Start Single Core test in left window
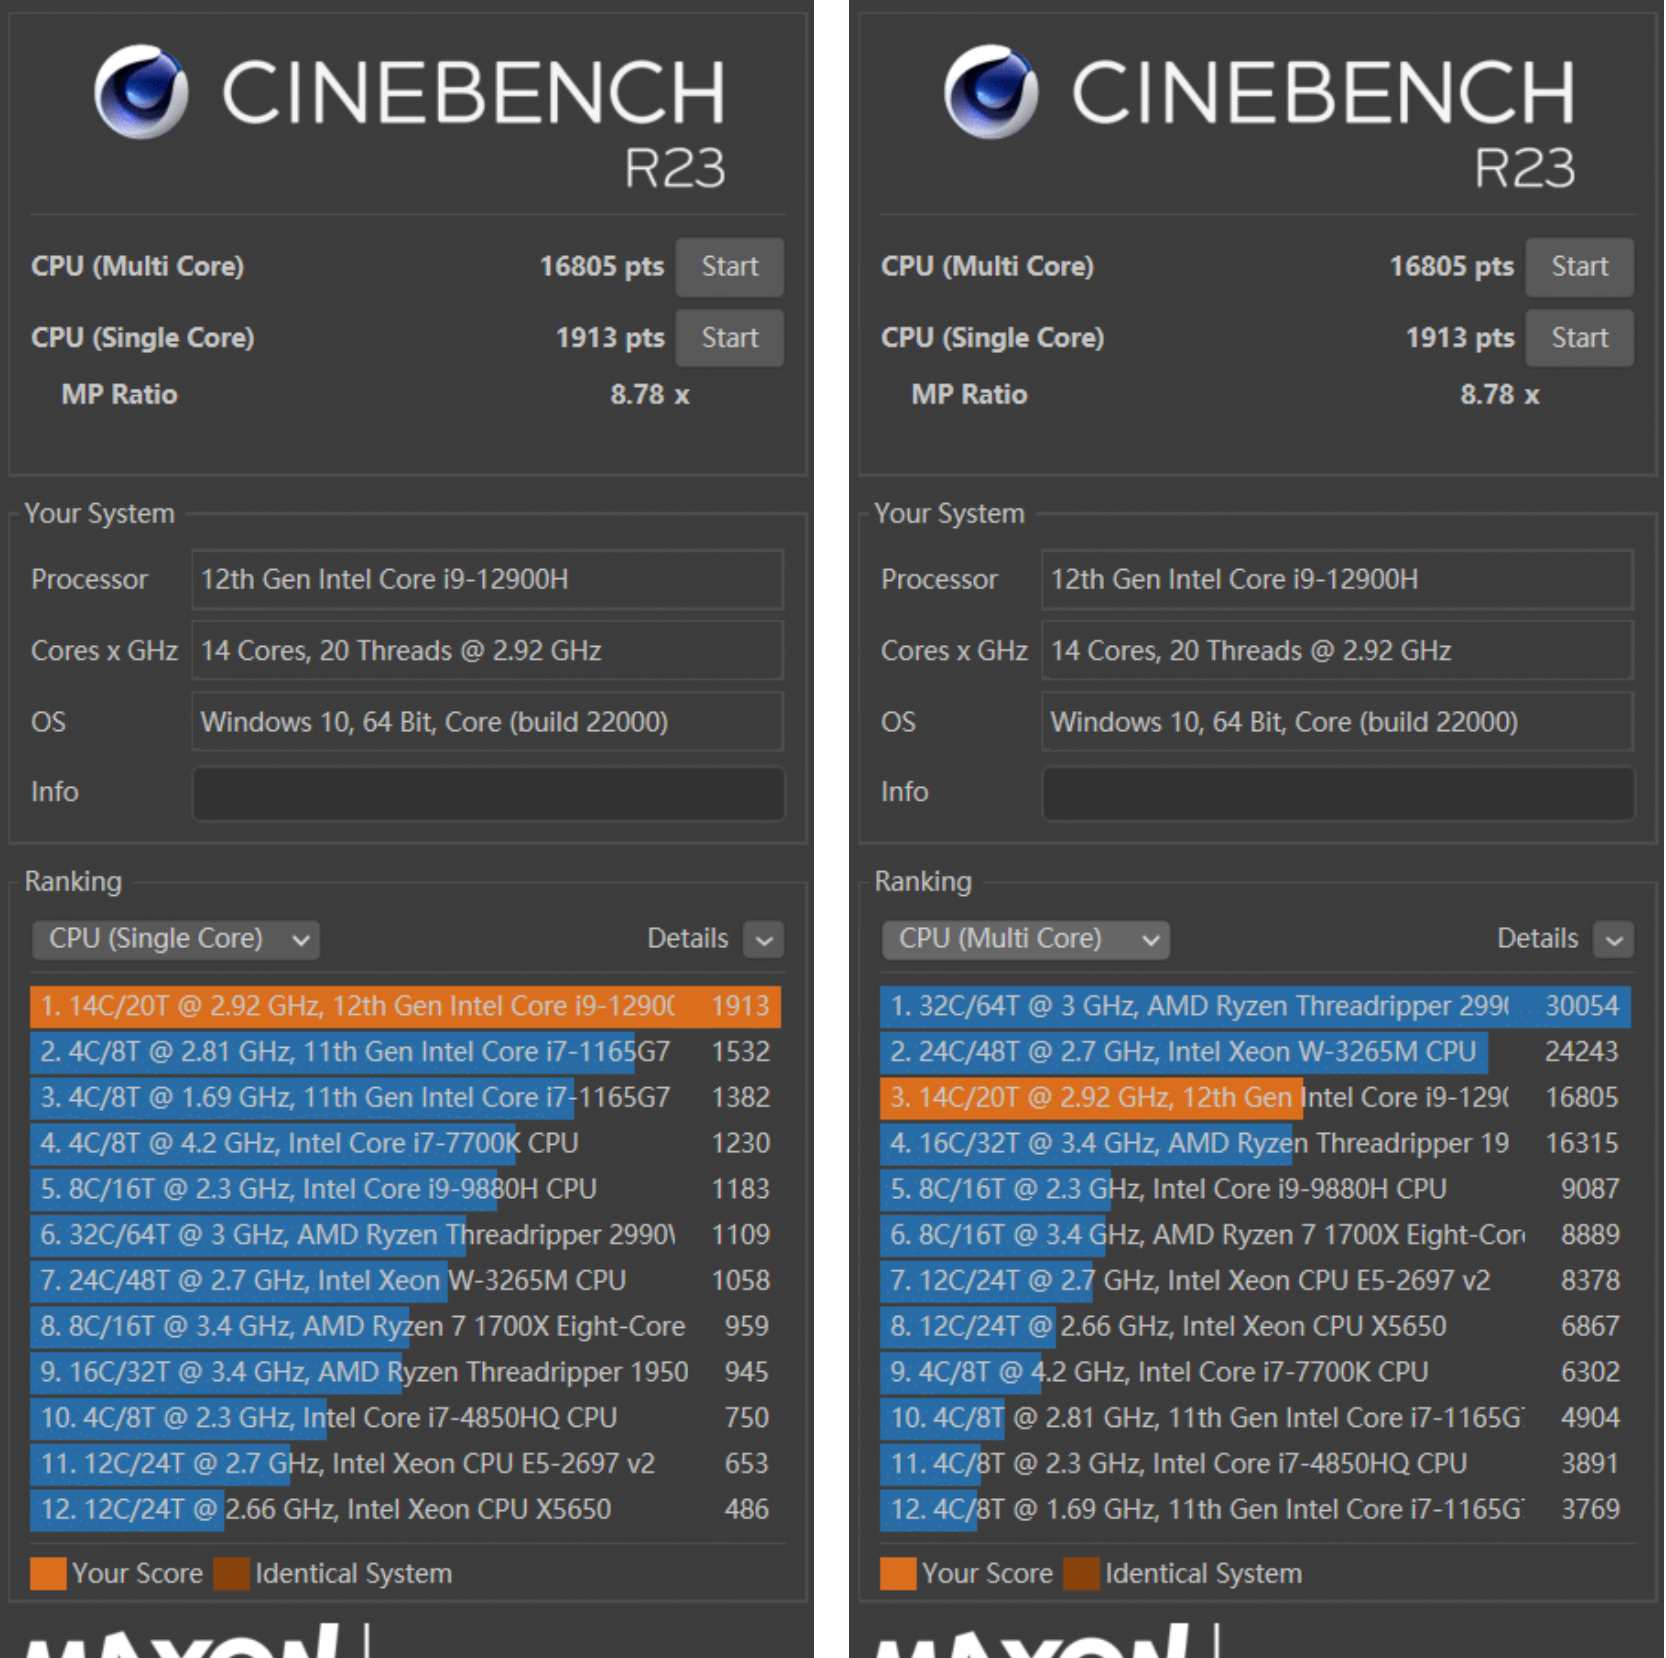This screenshot has width=1666, height=1658. point(729,338)
